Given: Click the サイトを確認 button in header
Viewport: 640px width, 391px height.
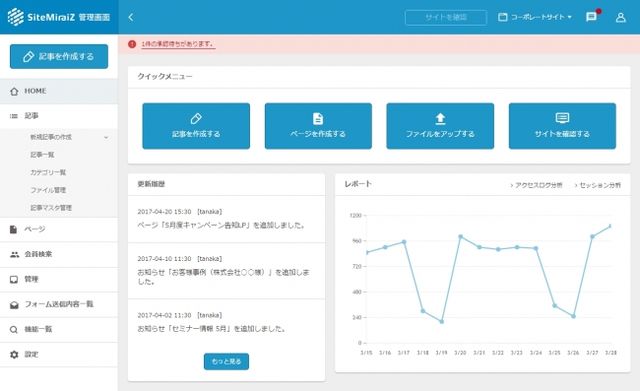Looking at the screenshot, I should coord(446,17).
